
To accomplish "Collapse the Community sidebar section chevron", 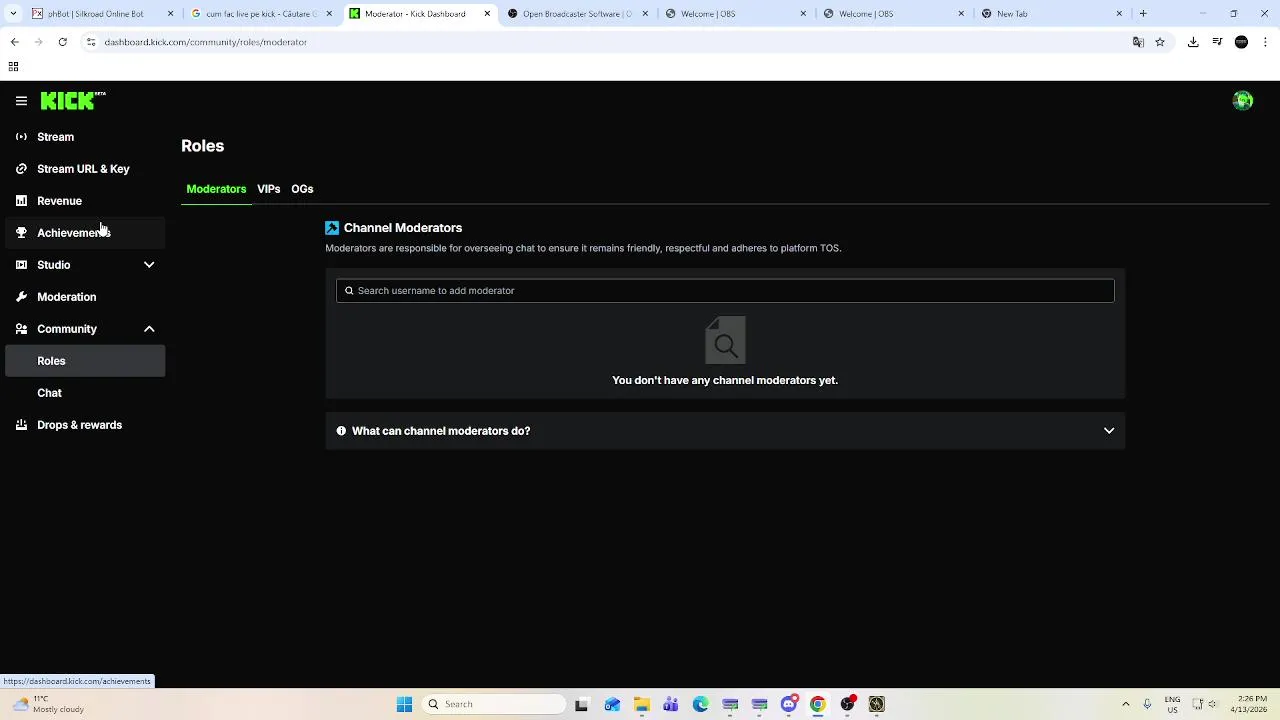I will (x=149, y=329).
